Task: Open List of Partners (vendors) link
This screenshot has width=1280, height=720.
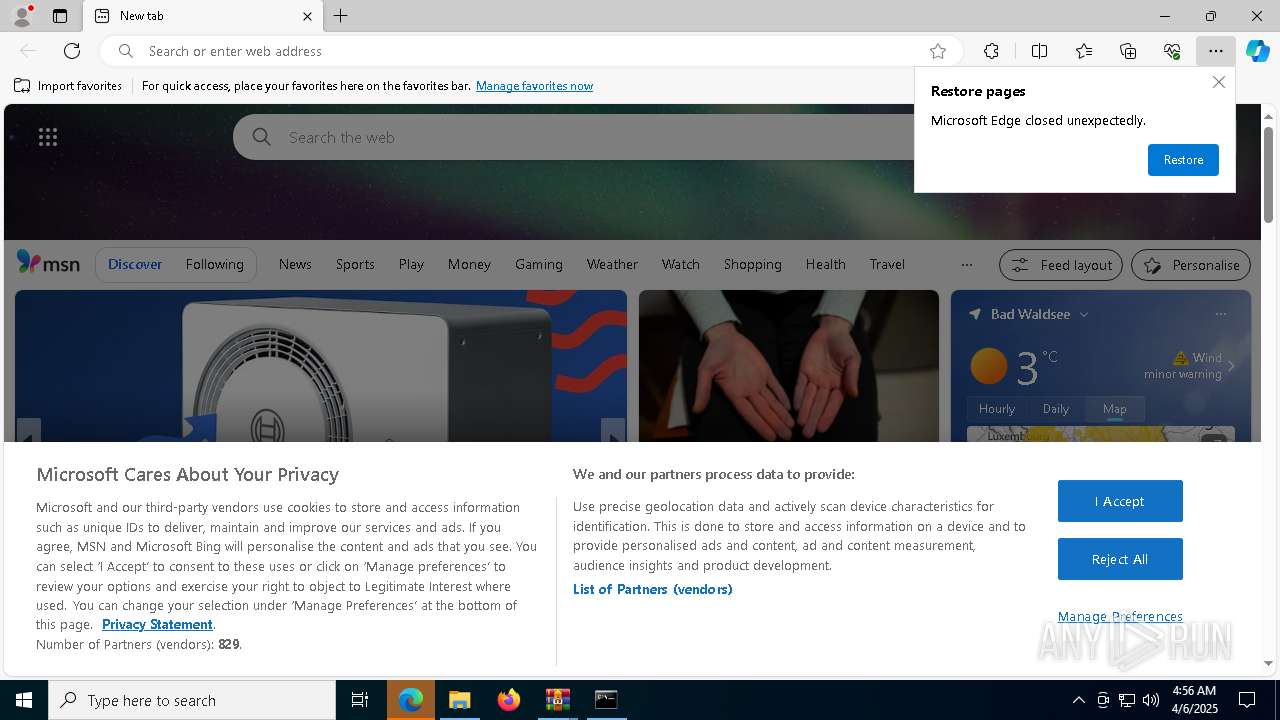Action: point(652,589)
